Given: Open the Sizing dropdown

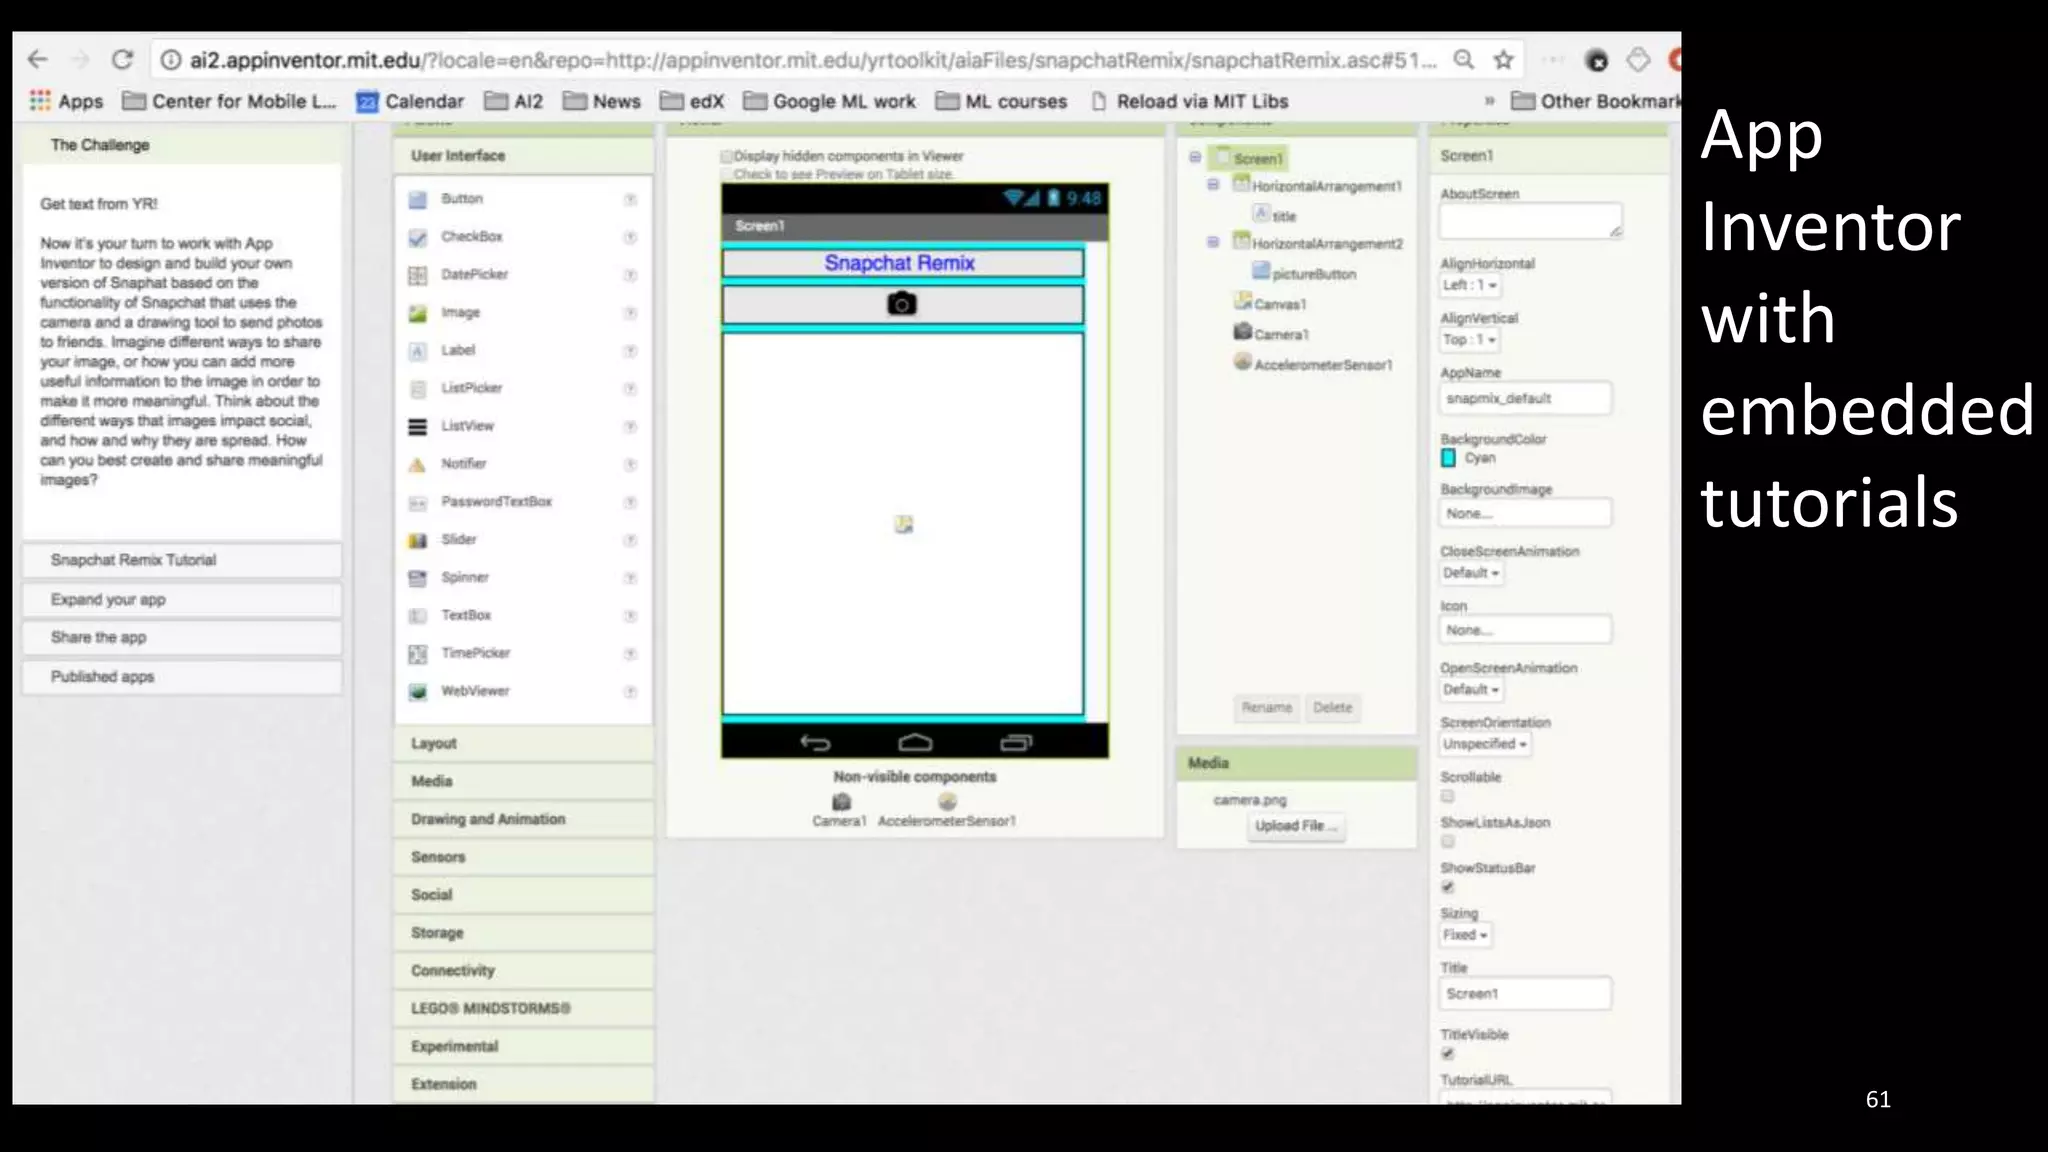Looking at the screenshot, I should point(1465,935).
